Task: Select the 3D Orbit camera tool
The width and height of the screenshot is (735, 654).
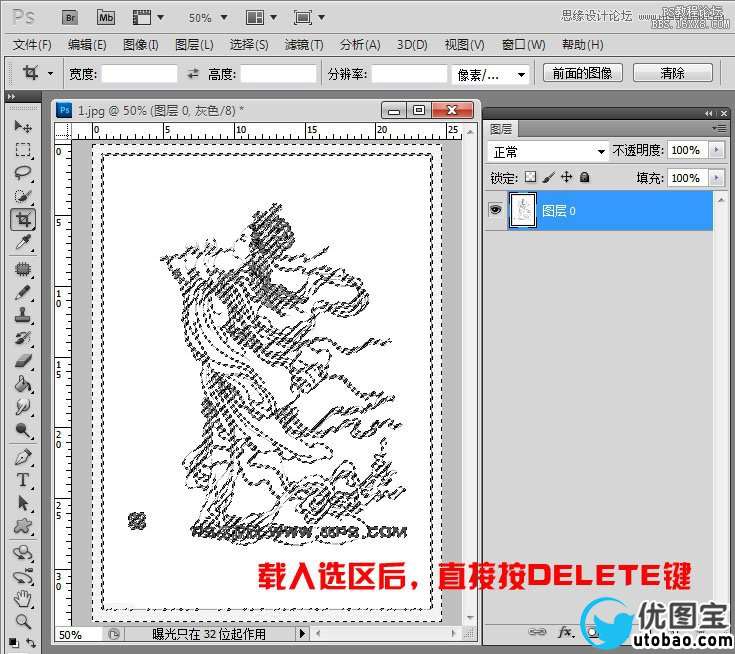Action: 22,576
